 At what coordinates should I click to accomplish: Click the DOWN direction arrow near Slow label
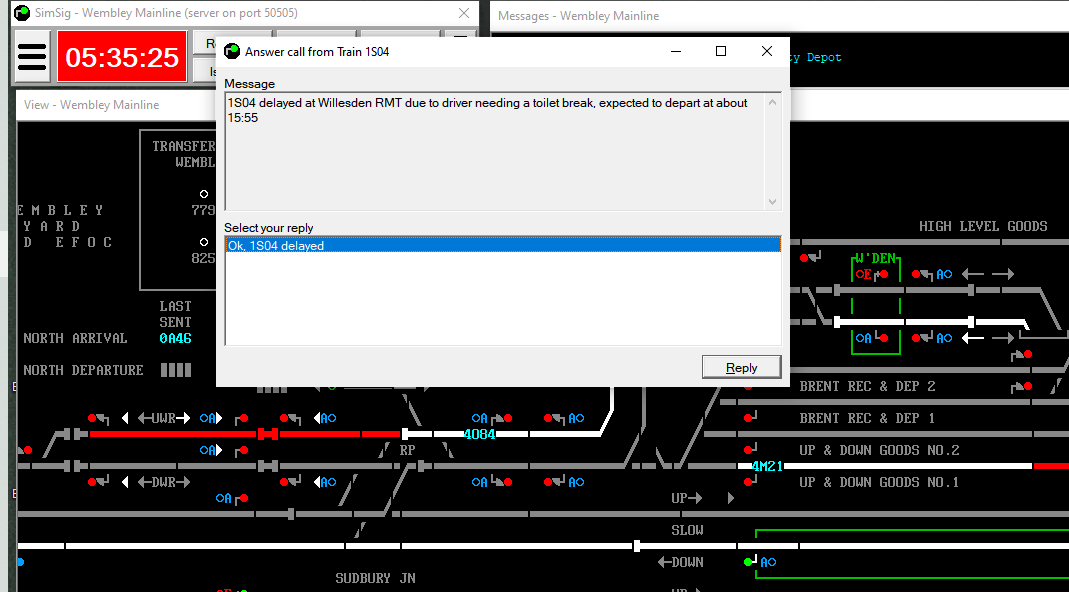[x=681, y=563]
